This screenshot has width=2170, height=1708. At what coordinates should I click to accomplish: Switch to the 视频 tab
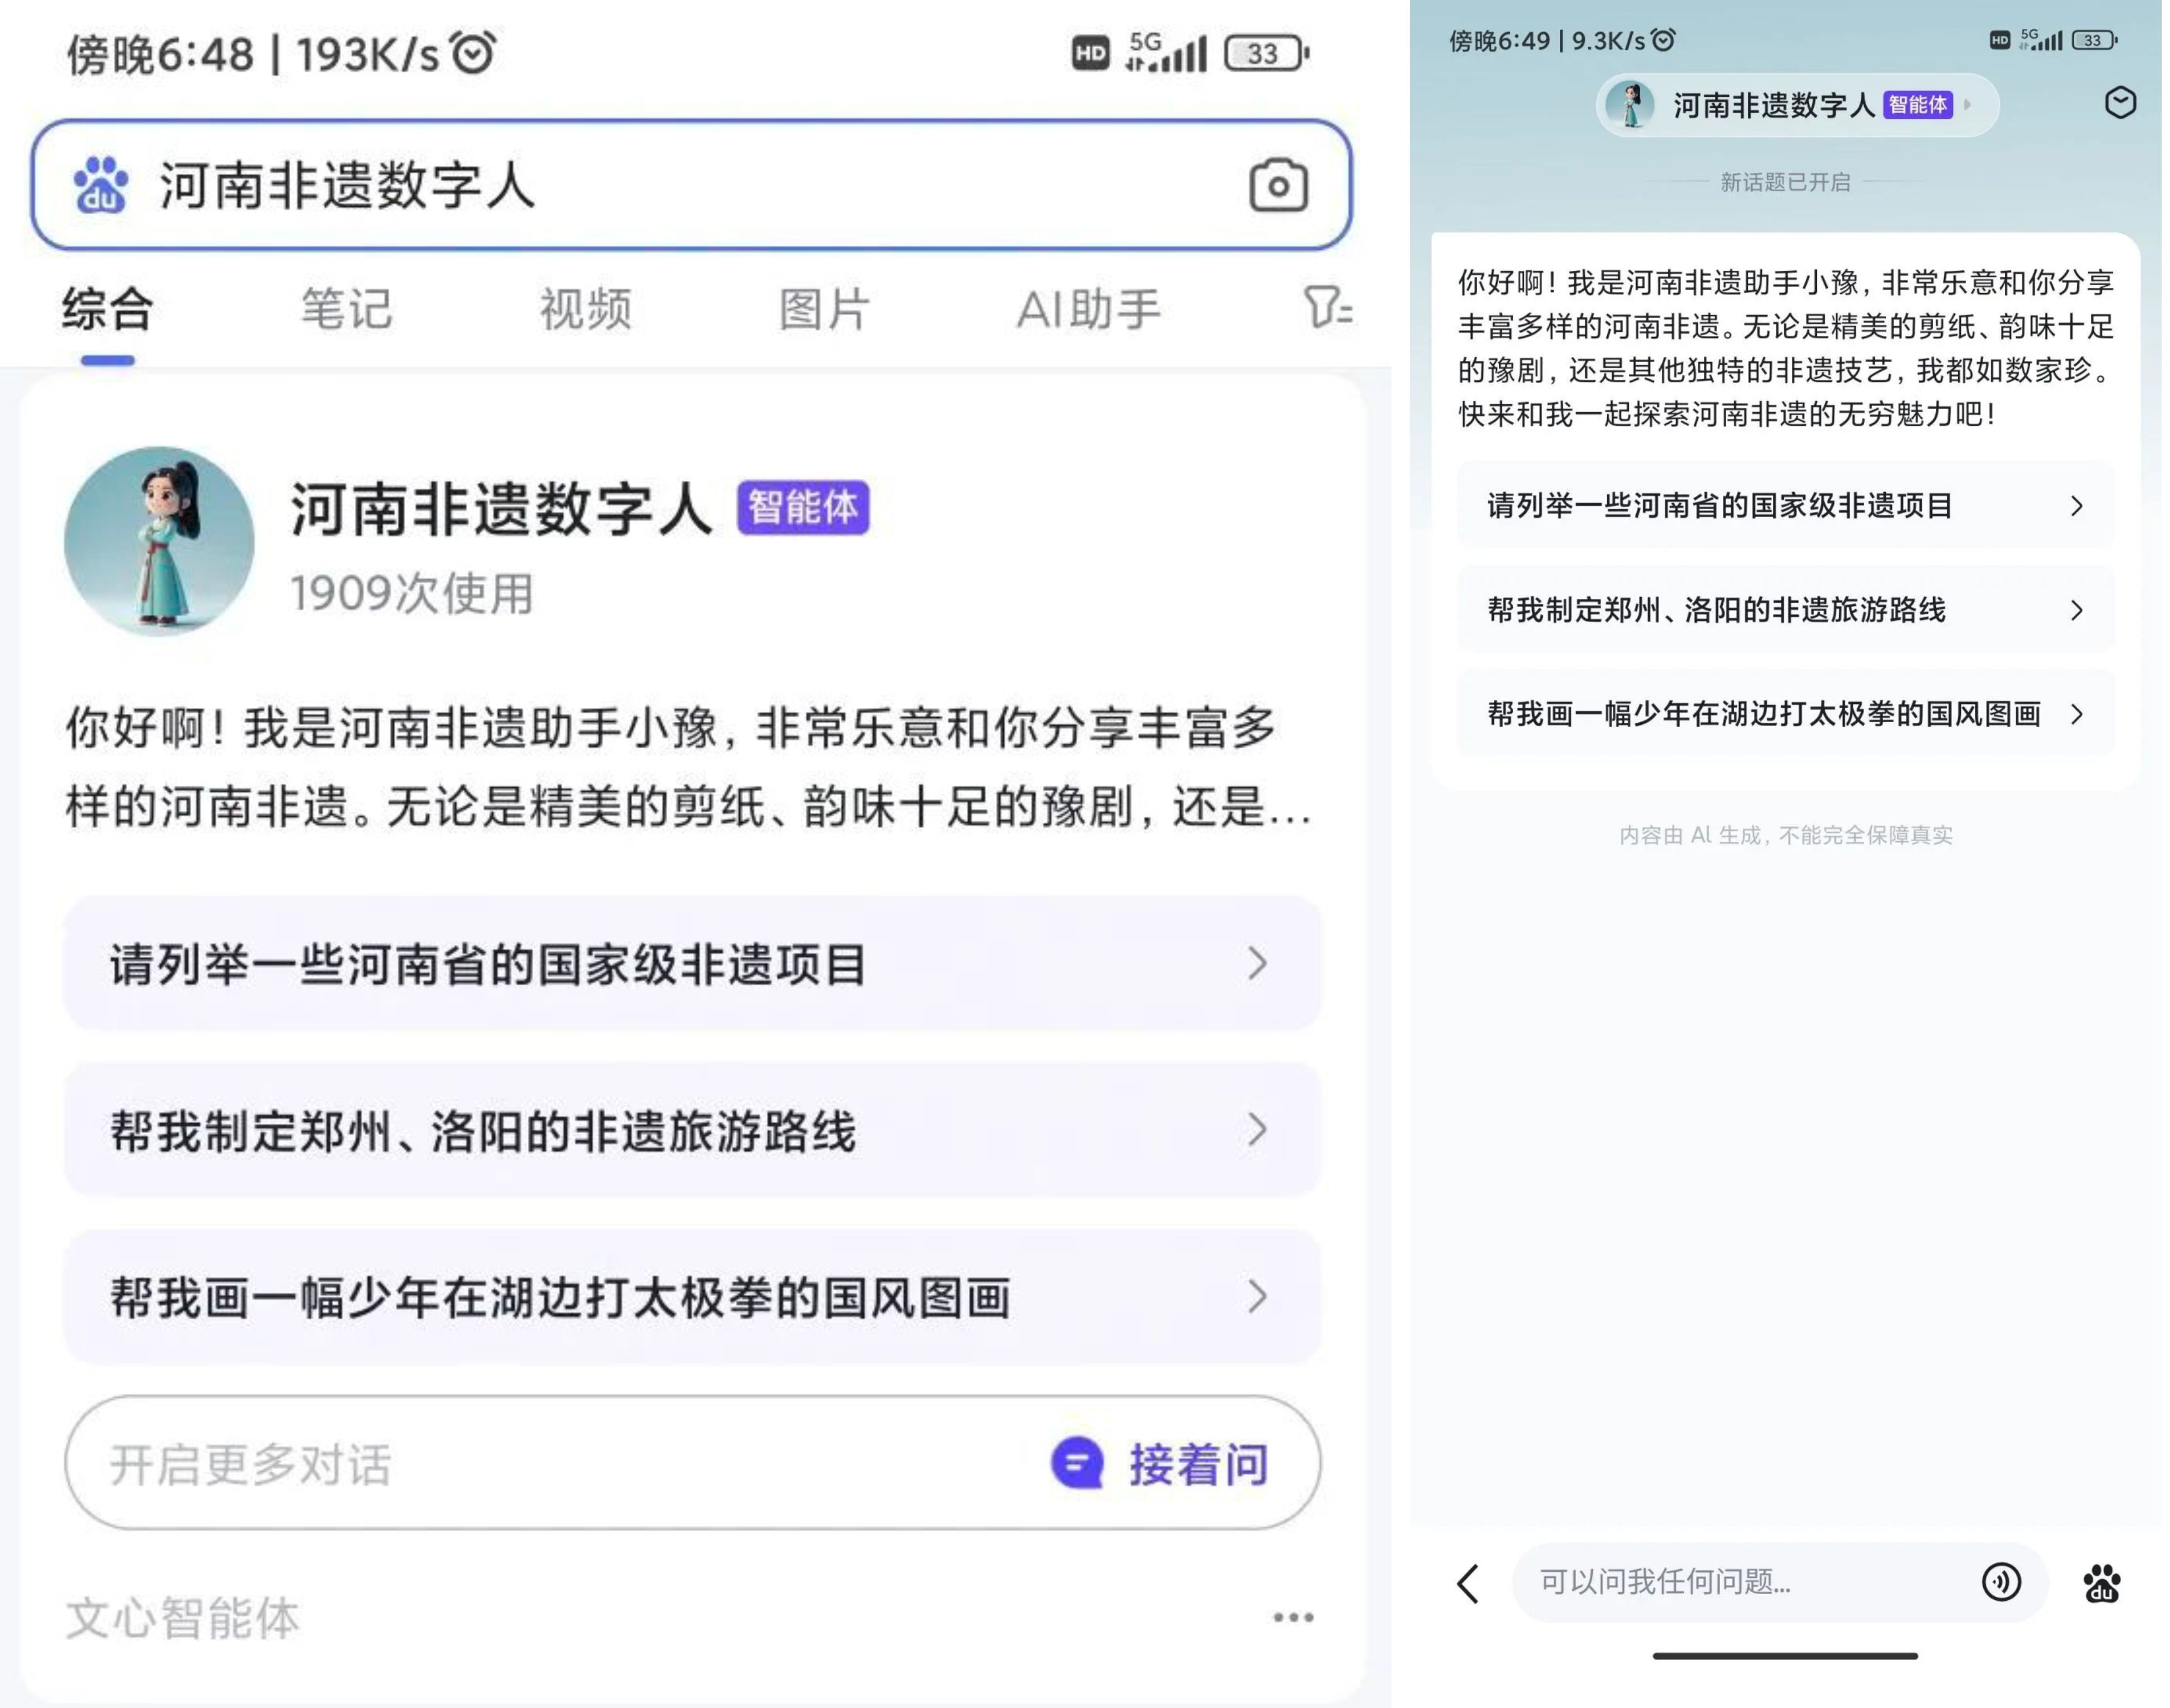point(585,309)
